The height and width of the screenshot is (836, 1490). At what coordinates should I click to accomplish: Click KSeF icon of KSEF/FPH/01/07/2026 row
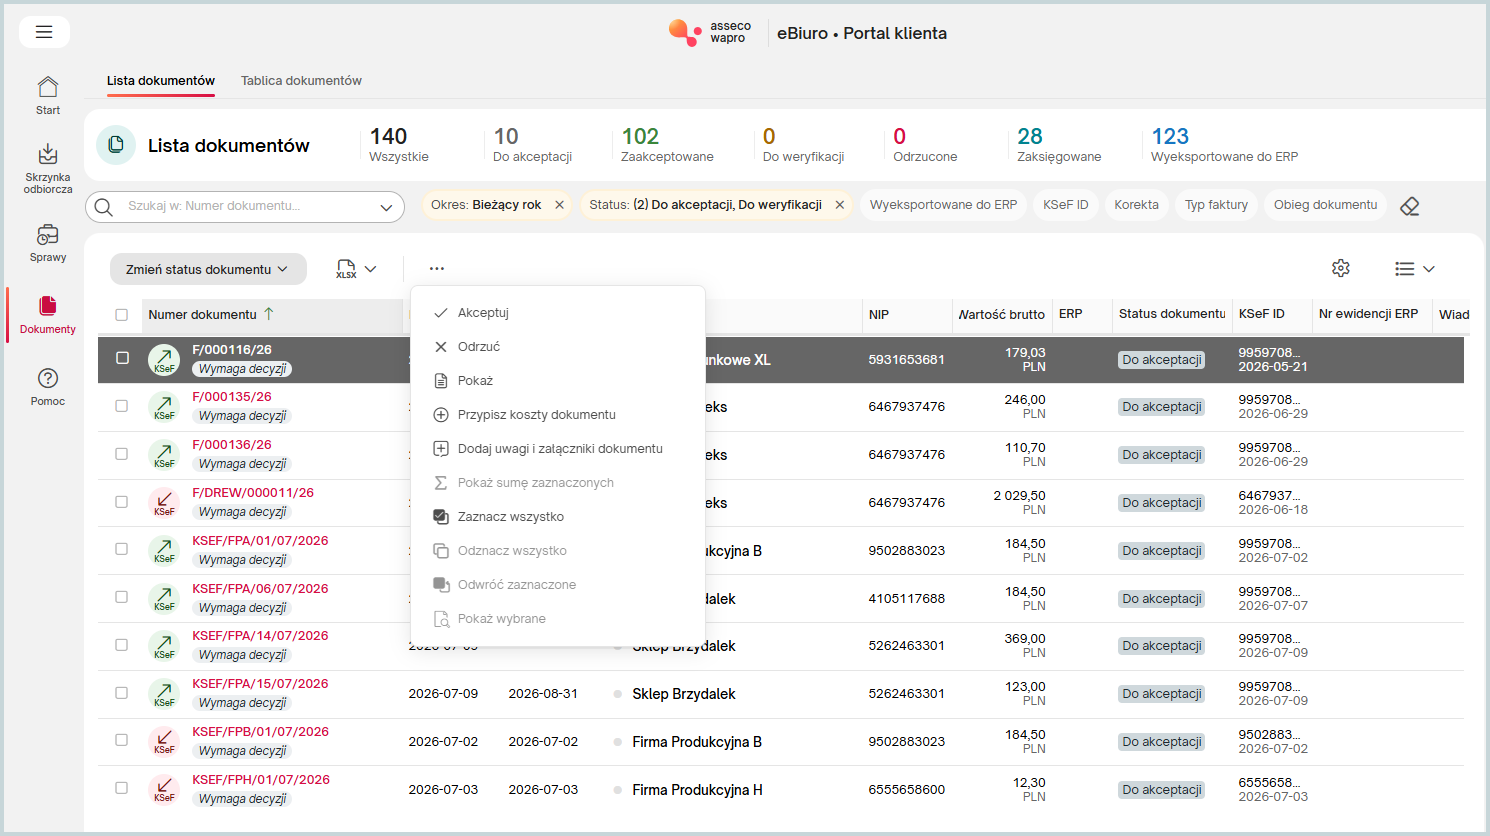point(164,789)
